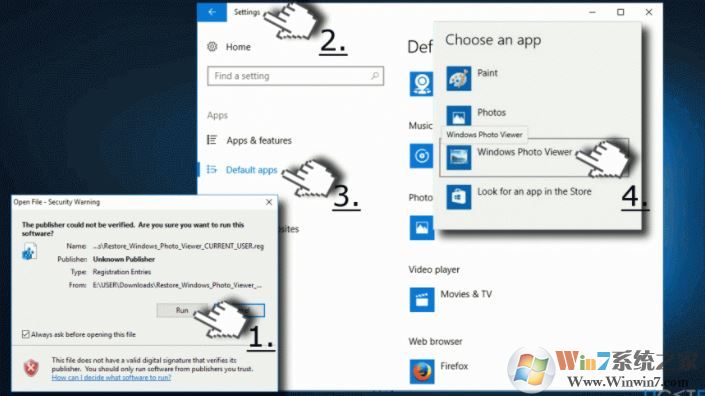Open the Look for an app in the Store icon

pyautogui.click(x=459, y=197)
